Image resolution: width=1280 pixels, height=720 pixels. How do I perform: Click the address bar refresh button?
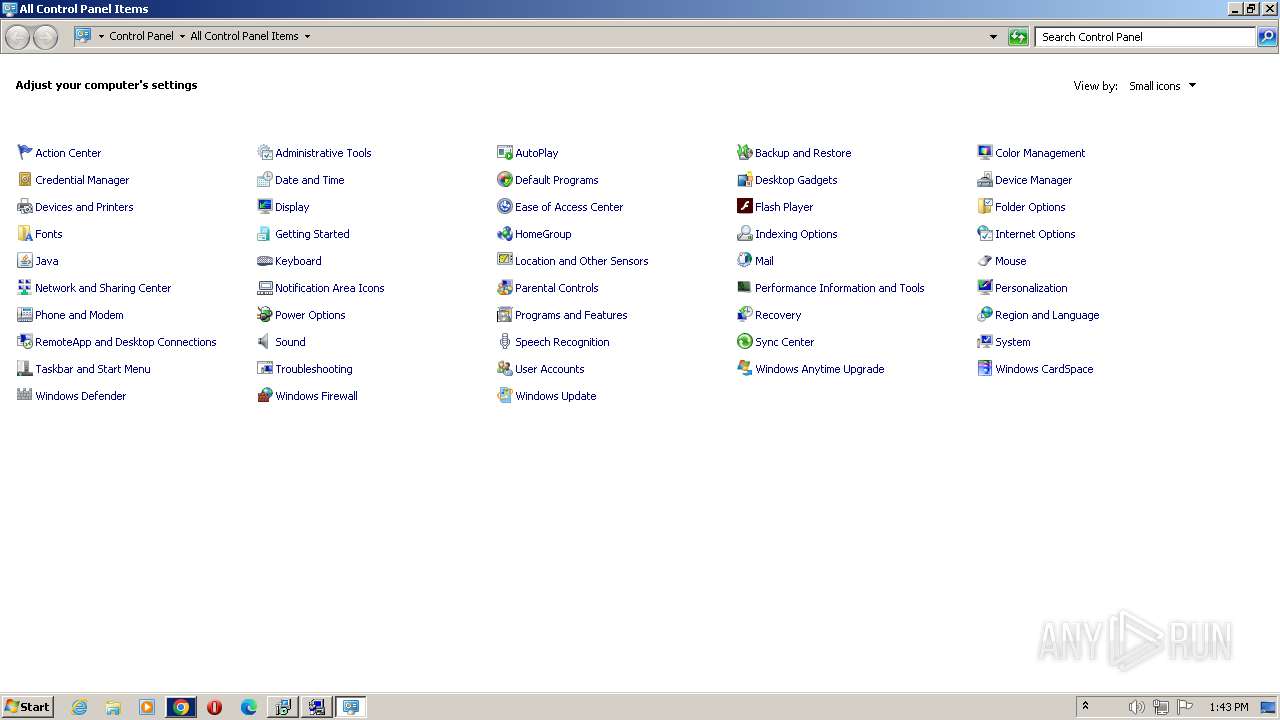pos(1018,37)
